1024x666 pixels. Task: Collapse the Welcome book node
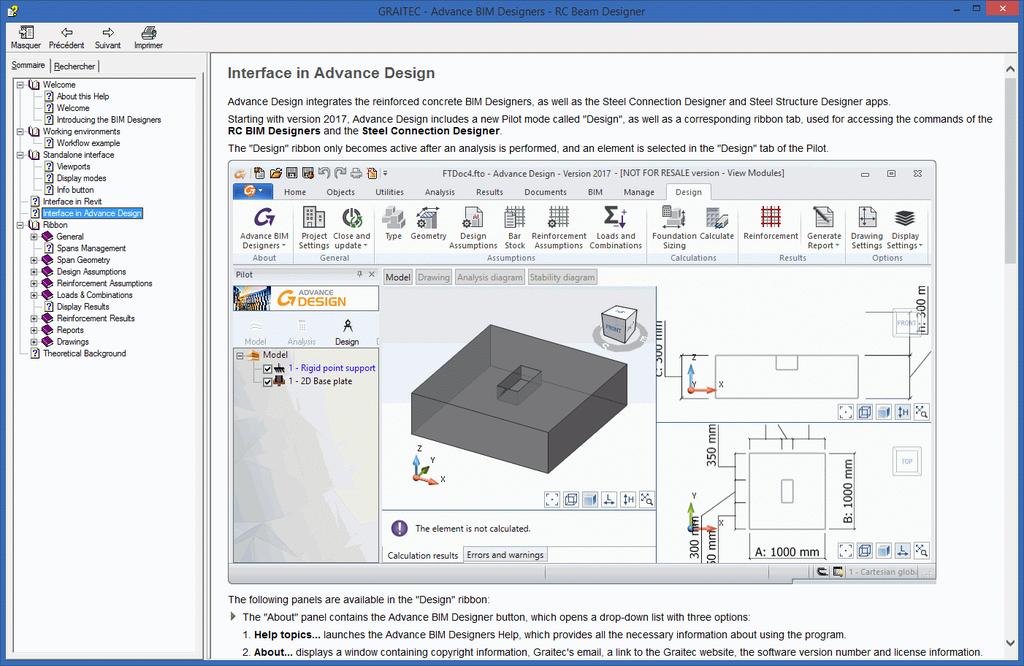pos(20,85)
